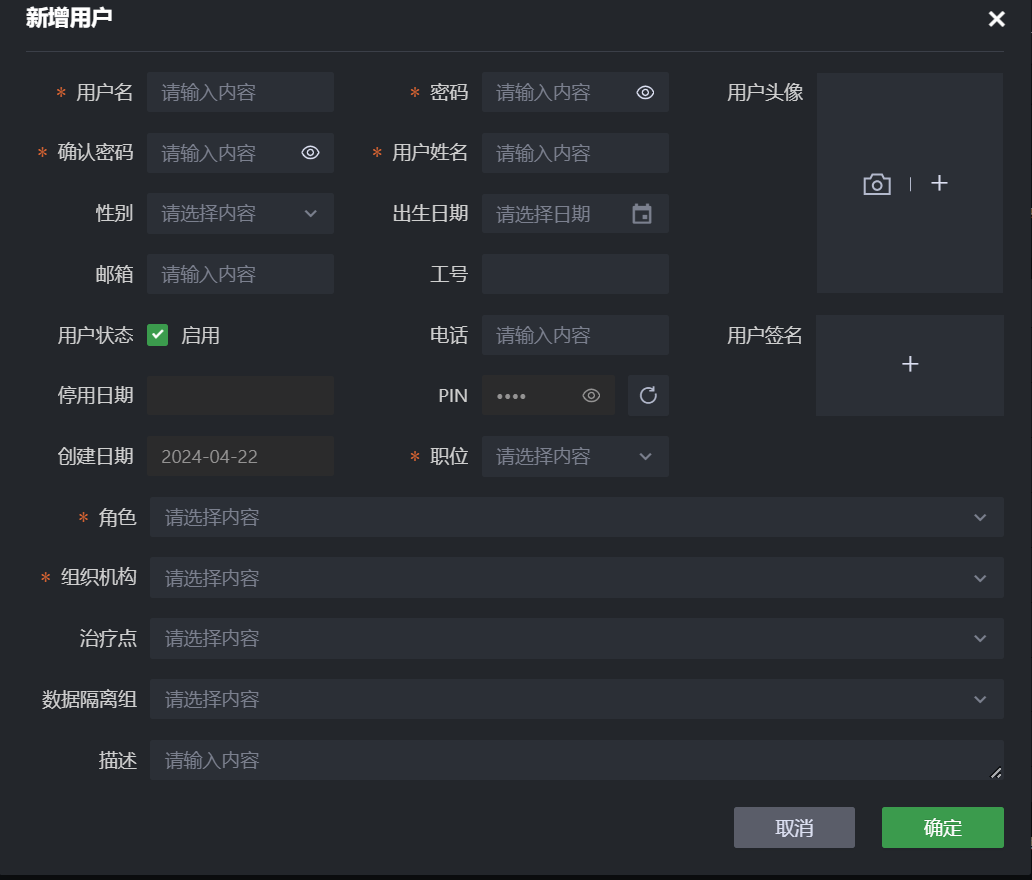Open the 出生日期 calendar icon
The image size is (1032, 880).
tap(642, 213)
